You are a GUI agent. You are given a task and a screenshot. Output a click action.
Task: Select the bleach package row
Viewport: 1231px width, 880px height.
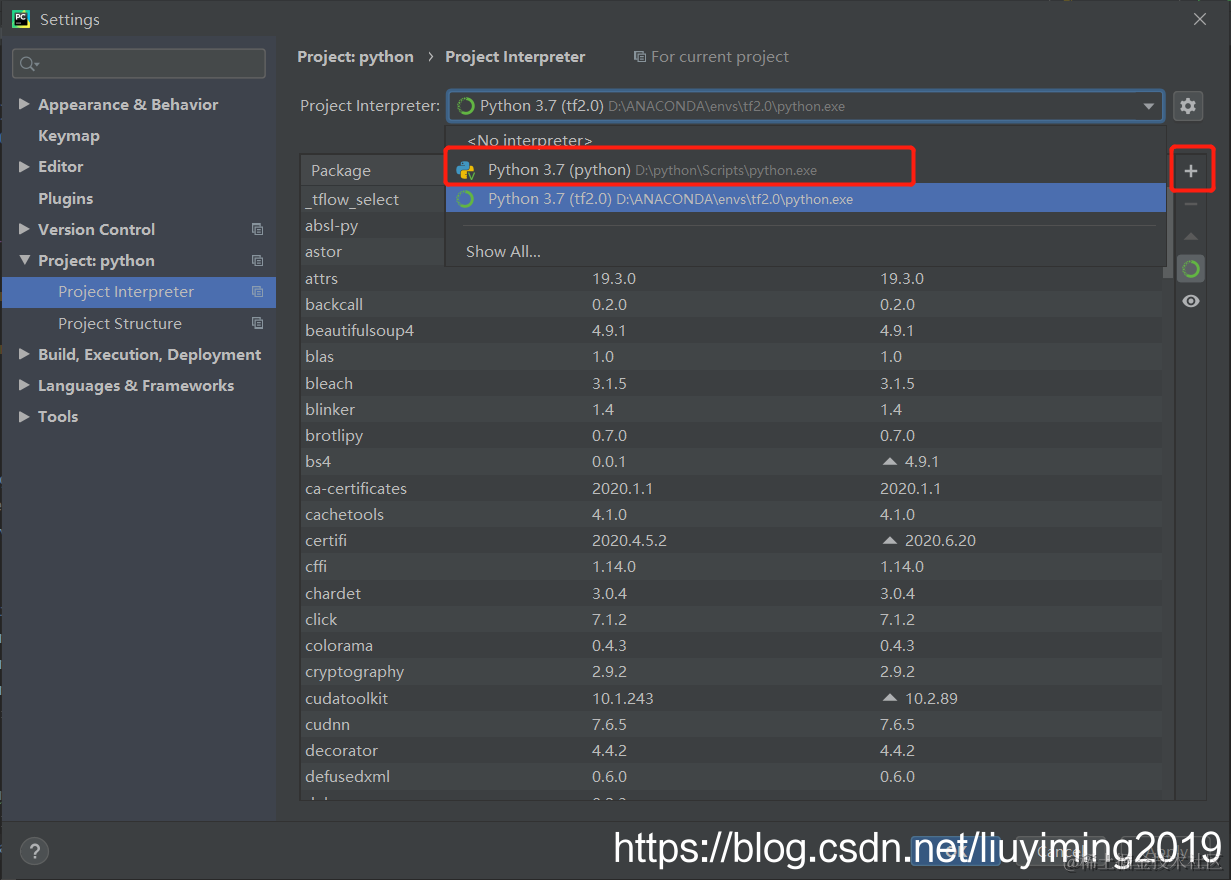pos(732,383)
